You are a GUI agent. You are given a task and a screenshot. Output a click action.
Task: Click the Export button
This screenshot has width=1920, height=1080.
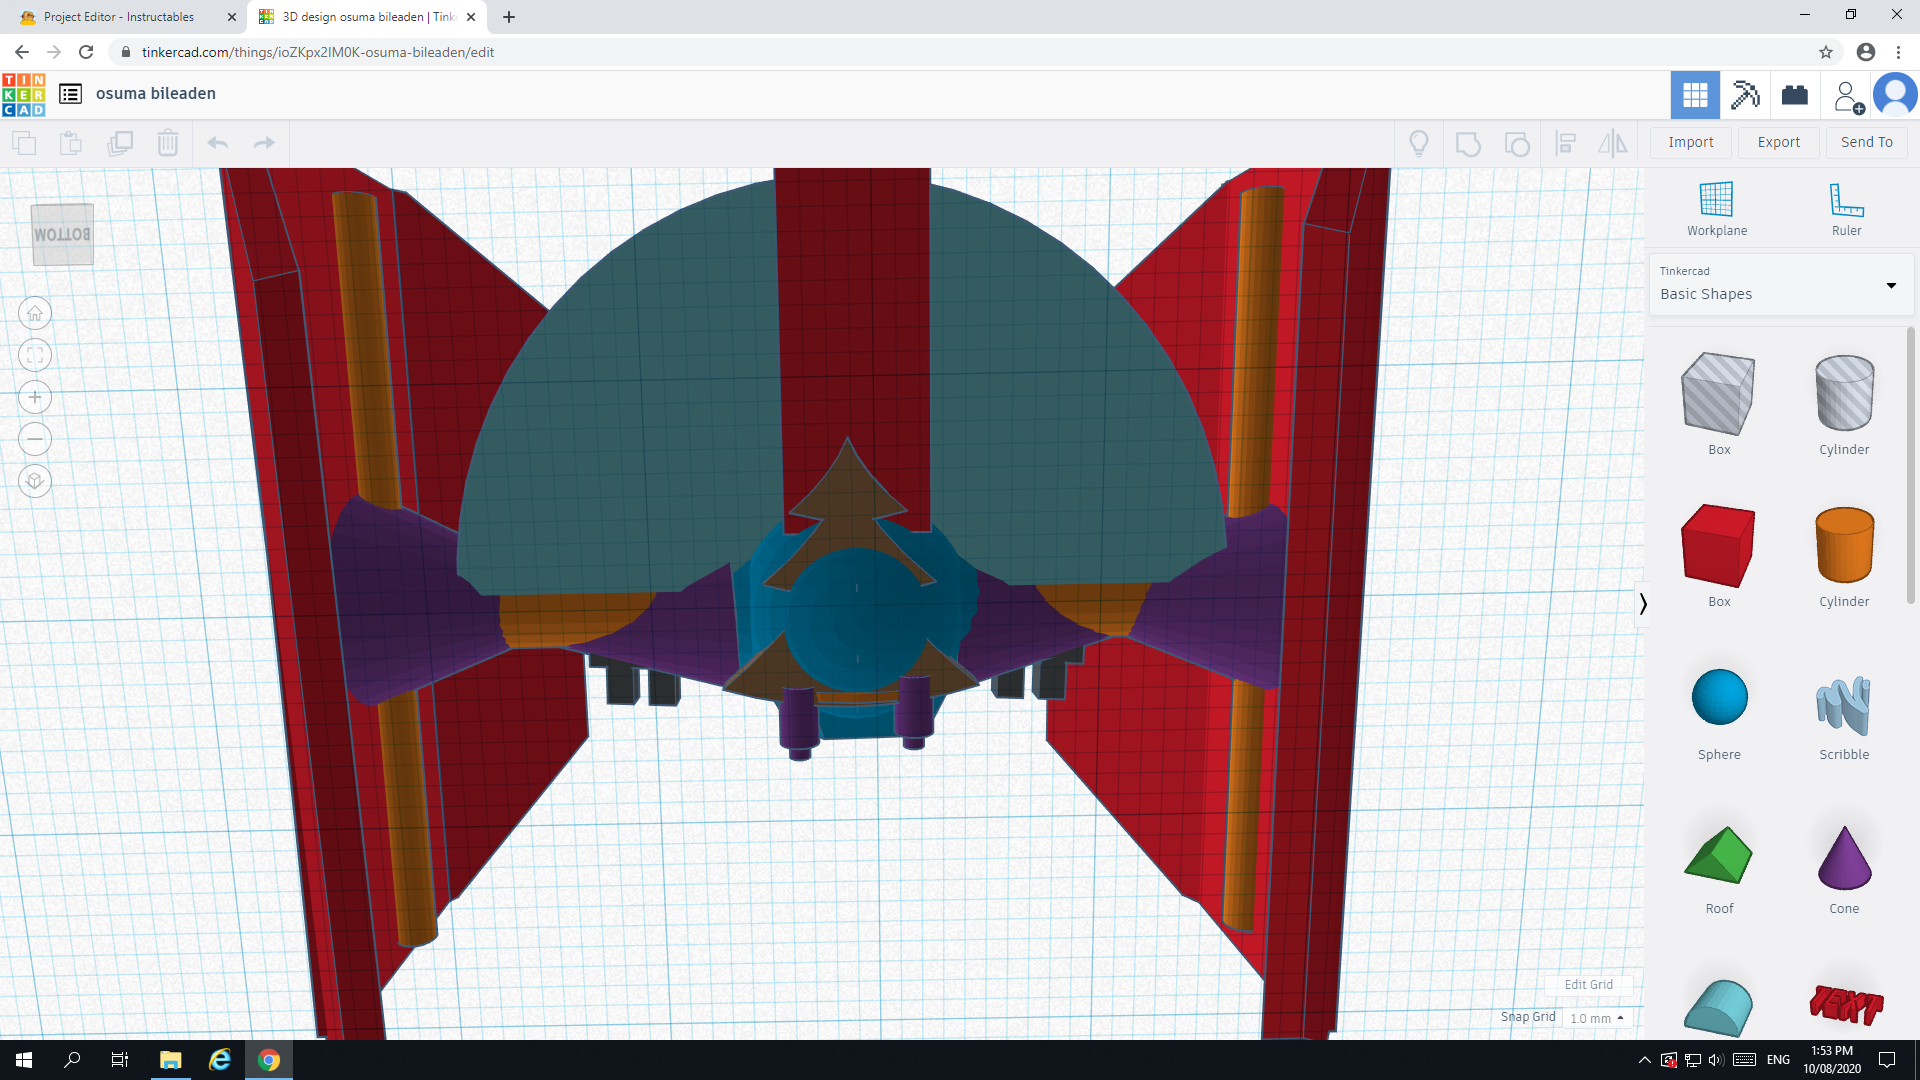(1779, 143)
